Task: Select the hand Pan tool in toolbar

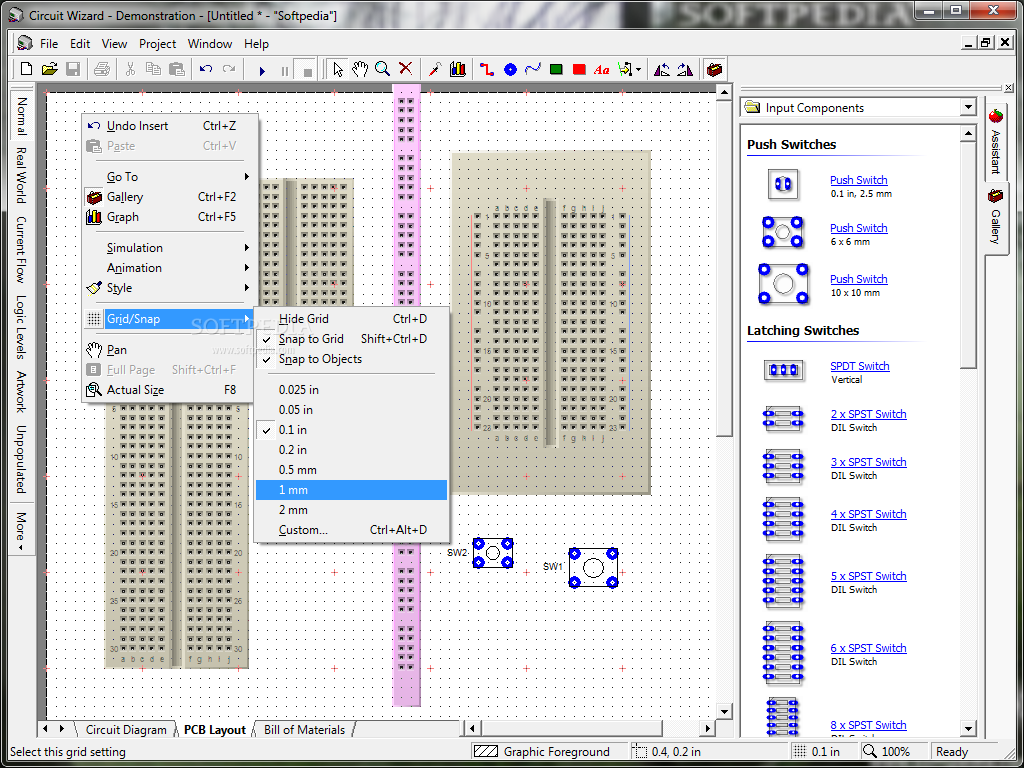Action: tap(360, 69)
